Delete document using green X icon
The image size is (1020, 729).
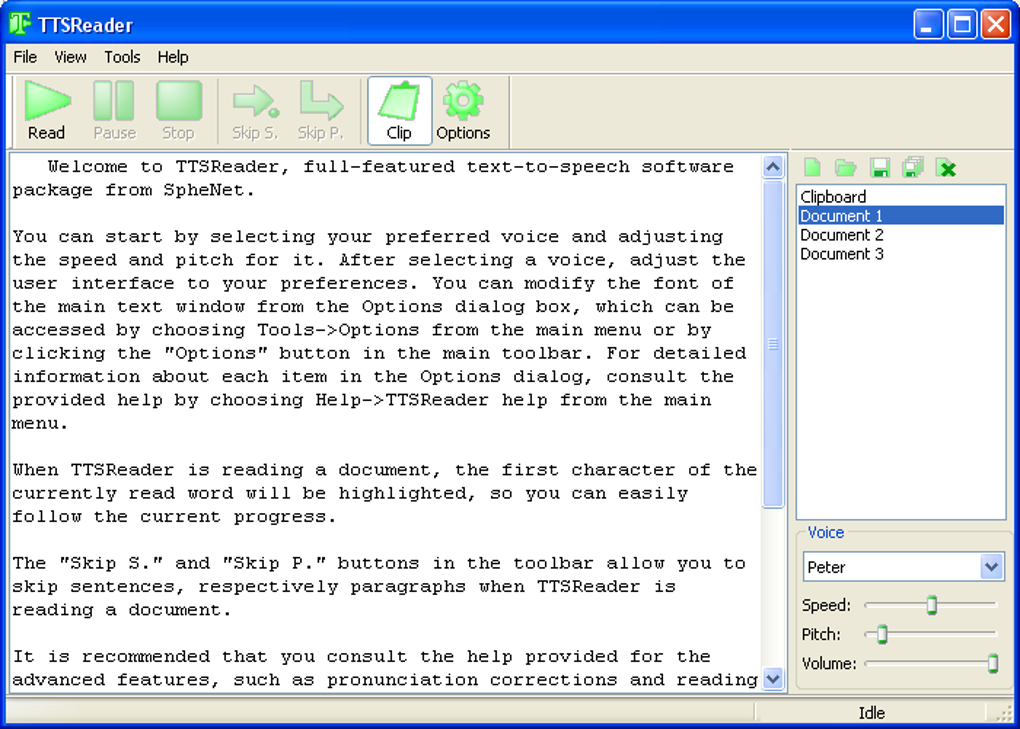click(x=946, y=168)
